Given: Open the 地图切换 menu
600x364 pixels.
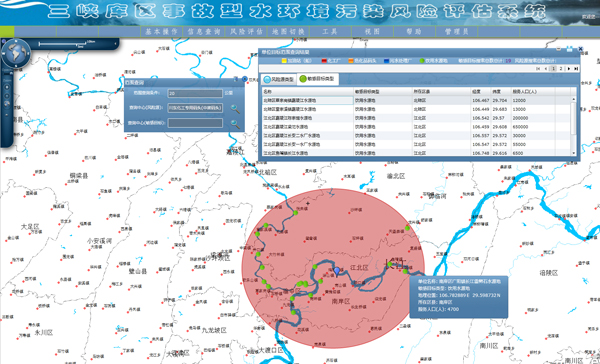Looking at the screenshot, I should 288,31.
